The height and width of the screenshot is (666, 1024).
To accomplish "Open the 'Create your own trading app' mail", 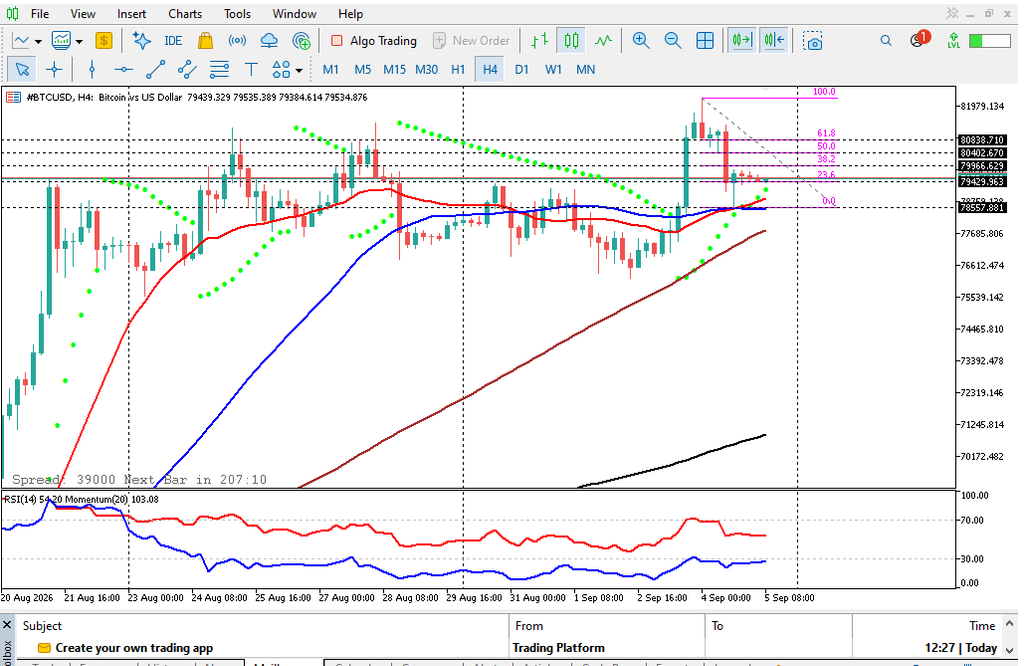I will tap(134, 648).
